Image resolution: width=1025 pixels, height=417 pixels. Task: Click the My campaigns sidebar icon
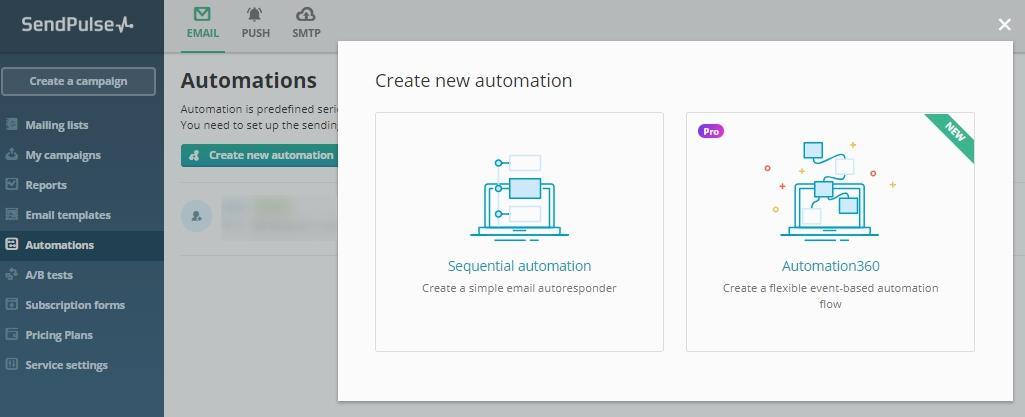(x=12, y=154)
